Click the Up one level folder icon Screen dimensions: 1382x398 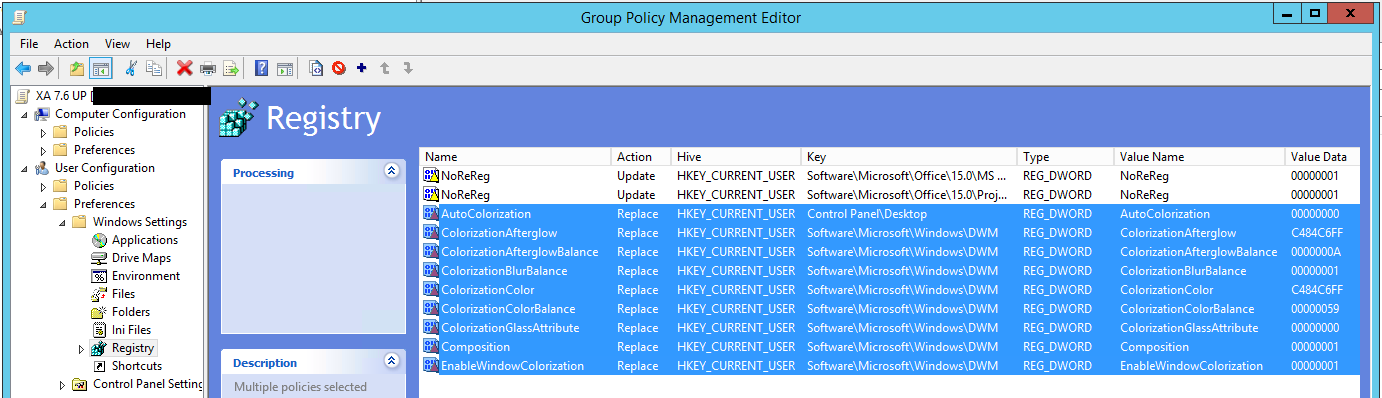point(77,68)
